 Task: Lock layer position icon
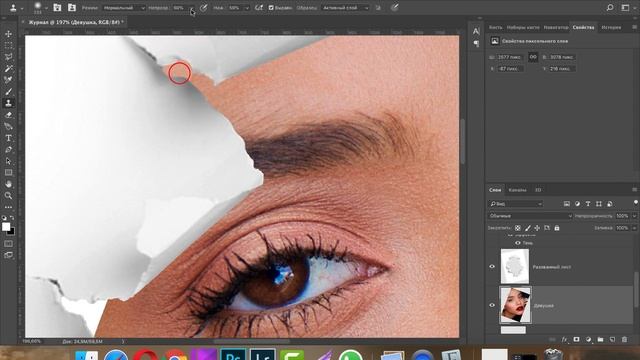(537, 228)
